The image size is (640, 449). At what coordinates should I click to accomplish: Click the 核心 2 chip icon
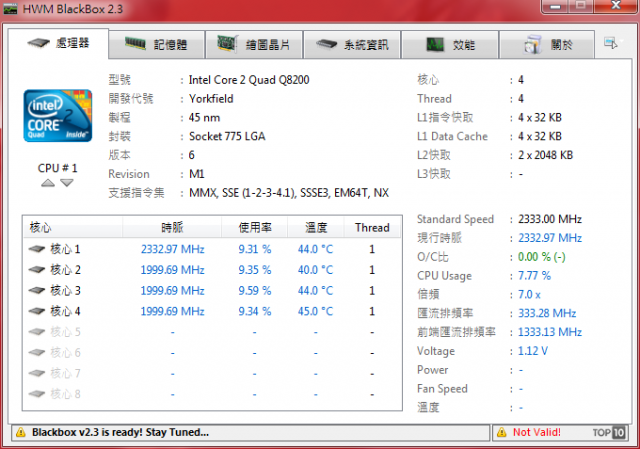(37, 269)
